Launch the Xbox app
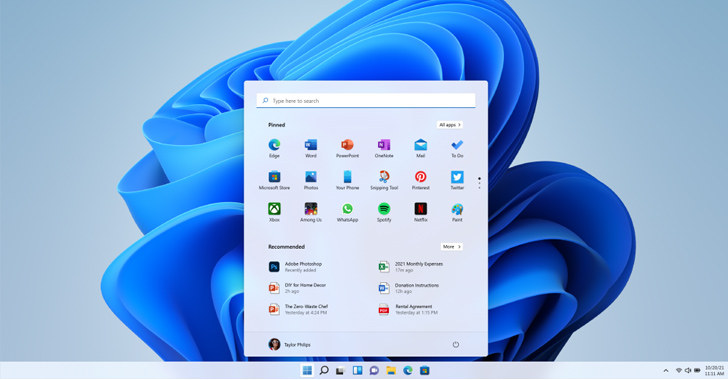 [274, 212]
